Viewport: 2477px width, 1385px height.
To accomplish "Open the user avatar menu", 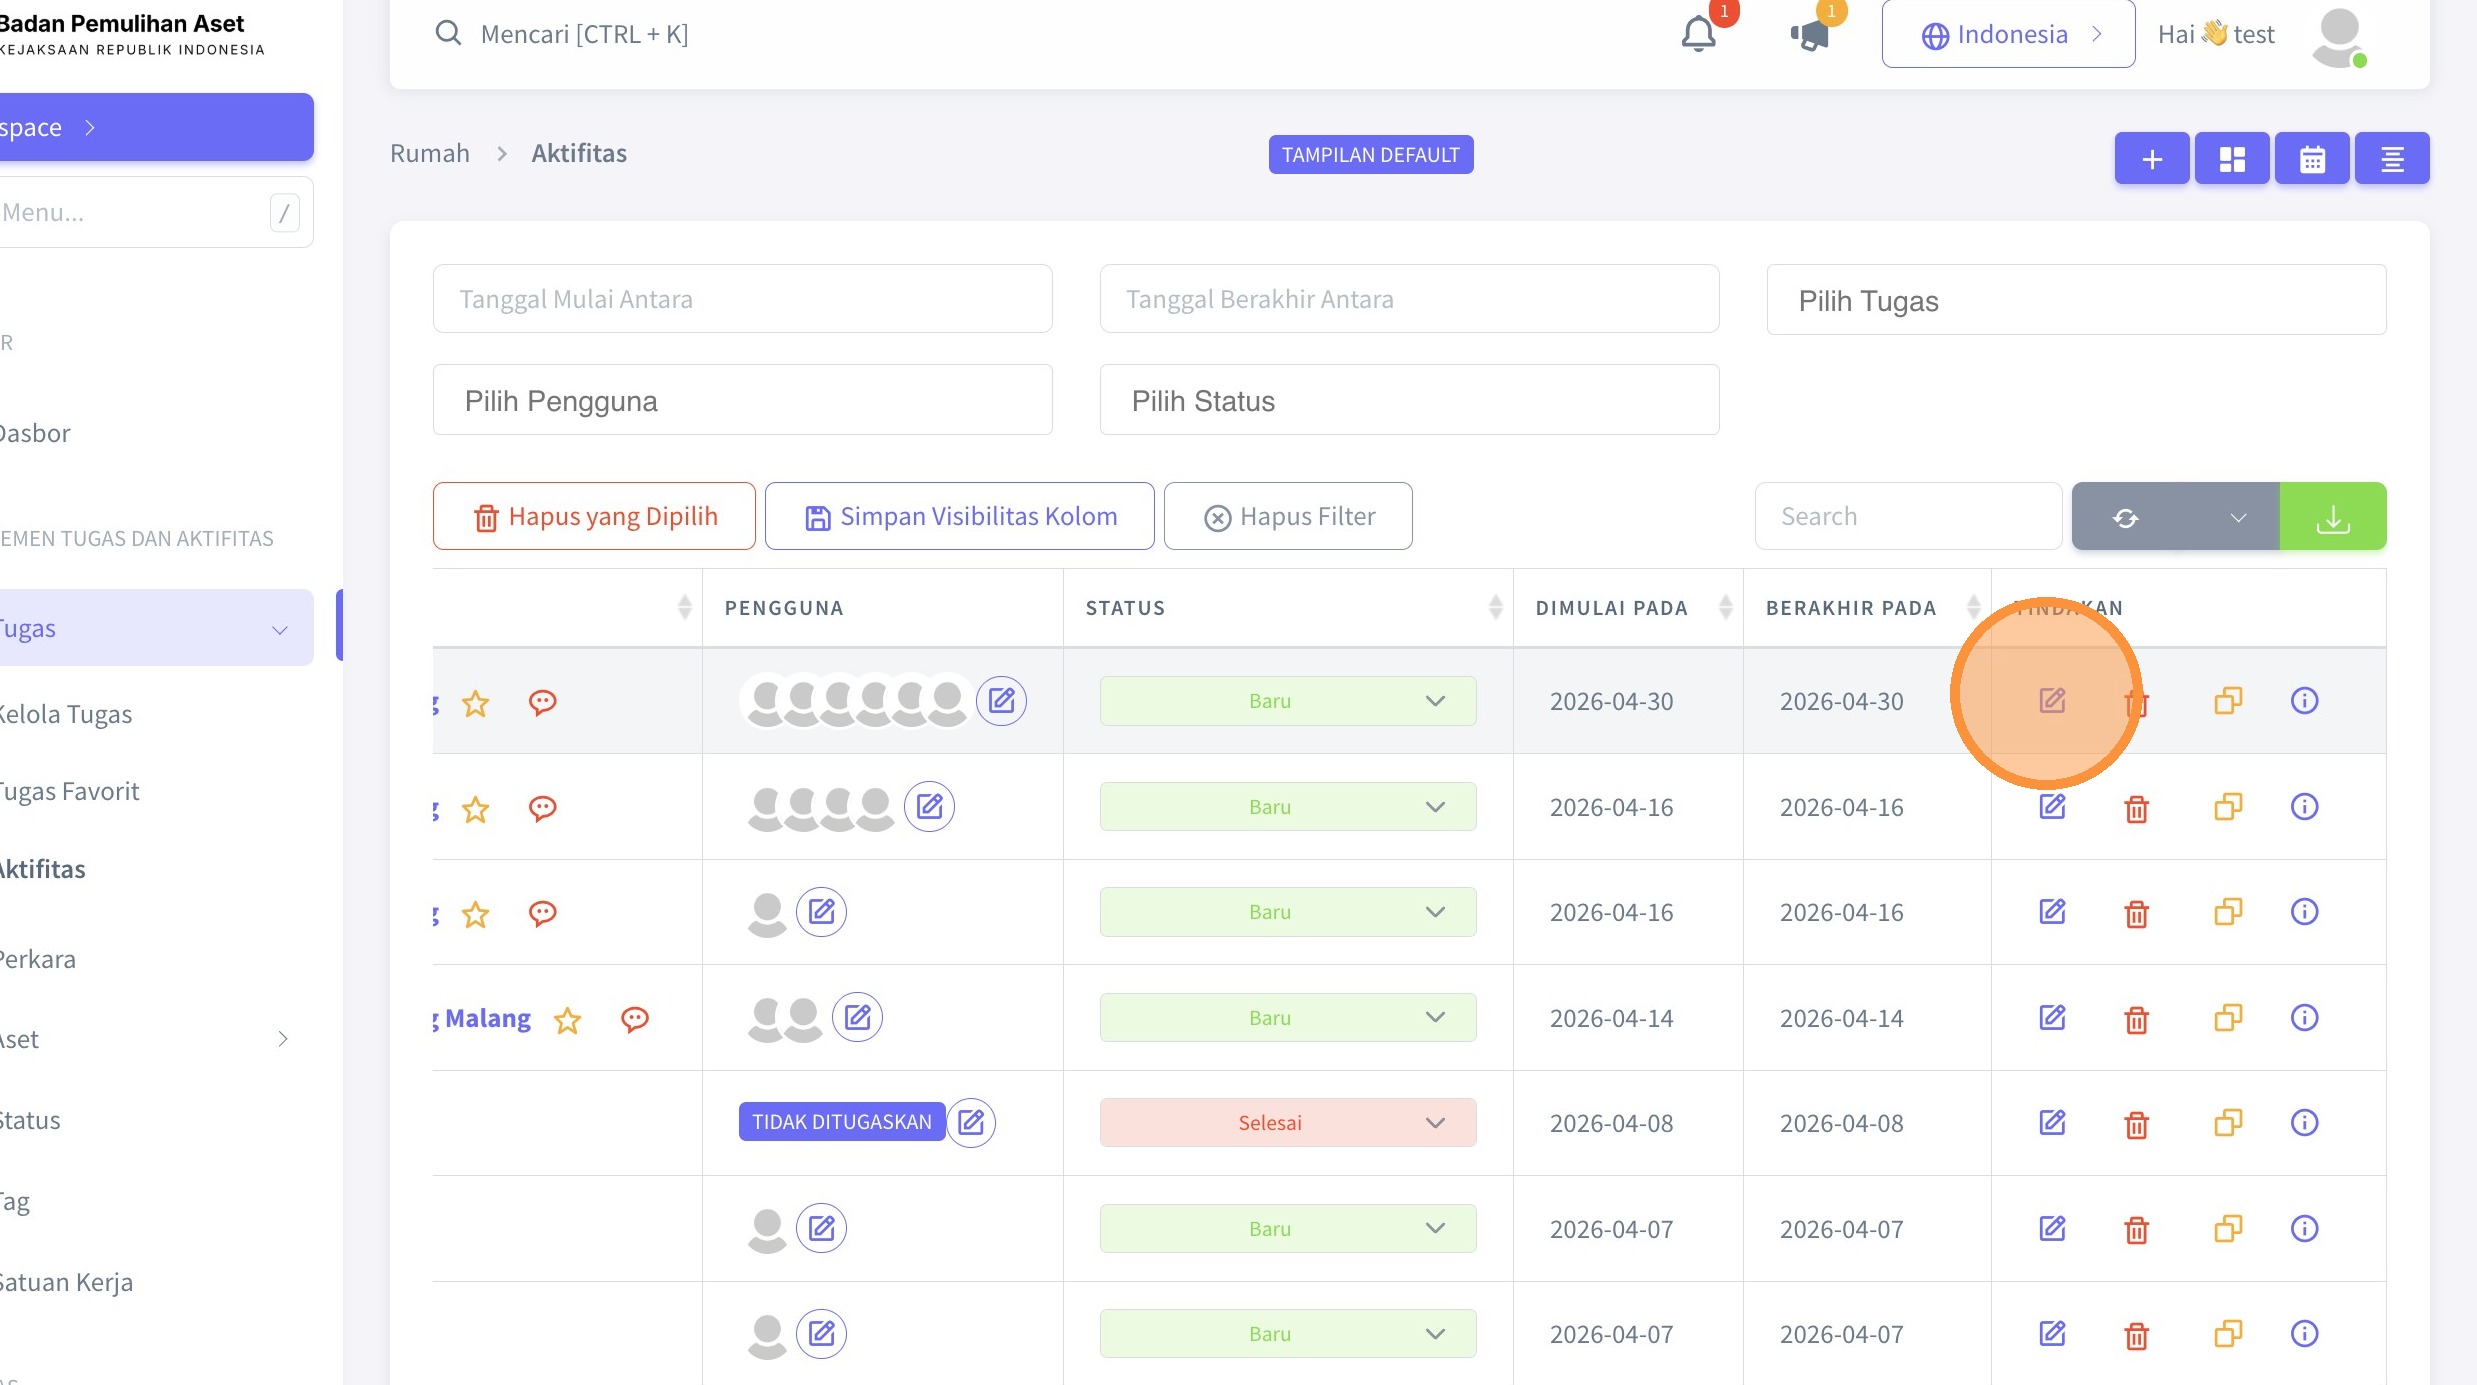I will tap(2339, 37).
